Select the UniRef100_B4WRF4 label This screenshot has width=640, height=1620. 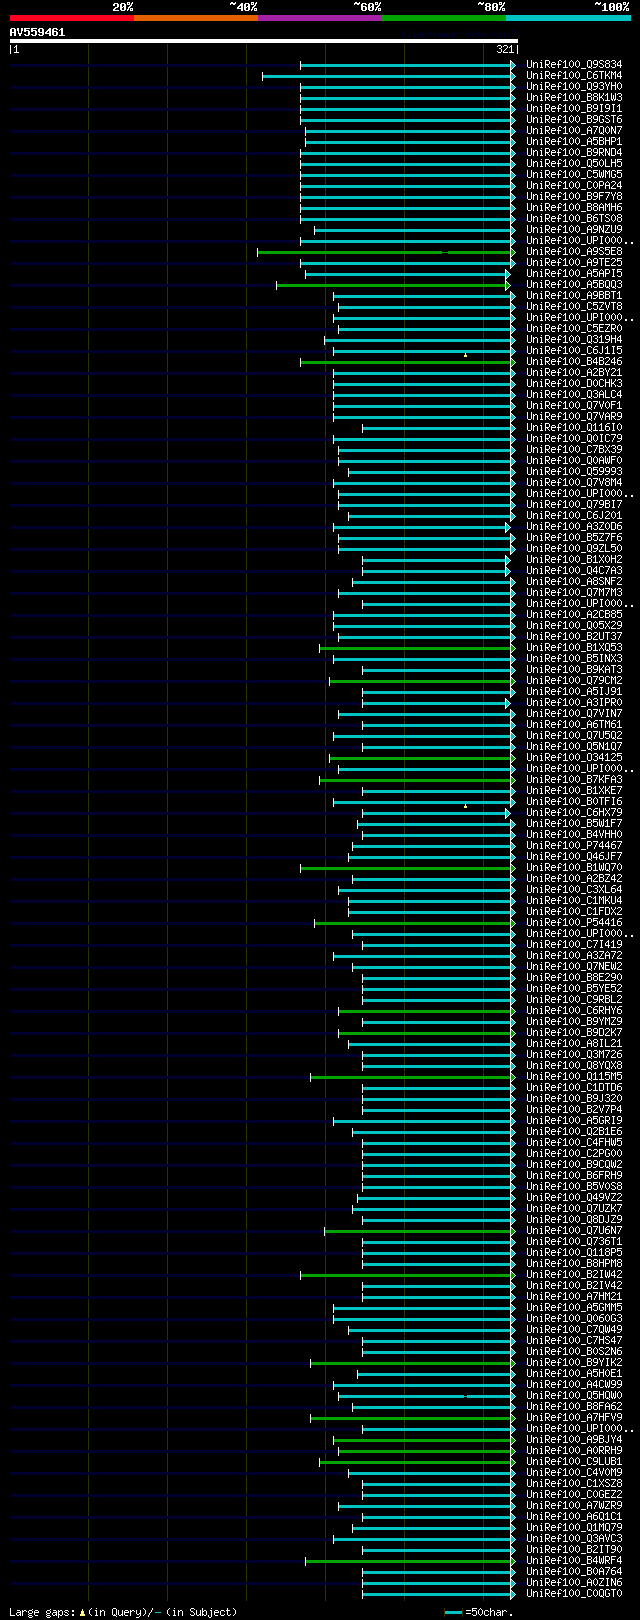574,1561
